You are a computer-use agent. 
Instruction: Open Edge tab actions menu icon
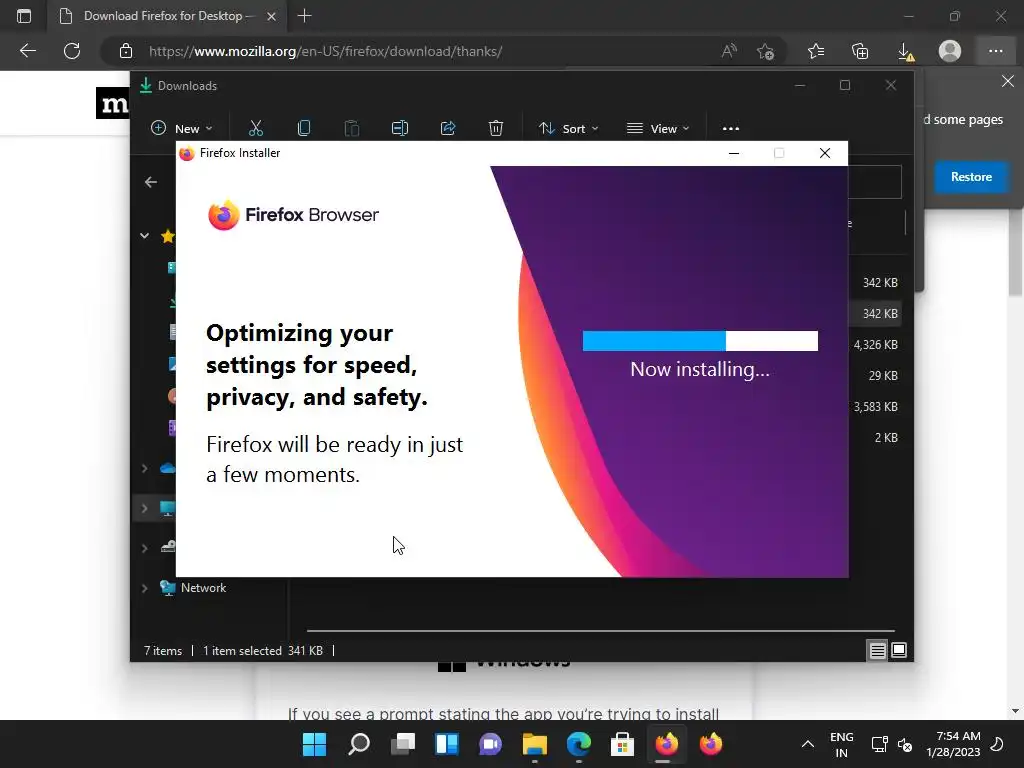[24, 16]
